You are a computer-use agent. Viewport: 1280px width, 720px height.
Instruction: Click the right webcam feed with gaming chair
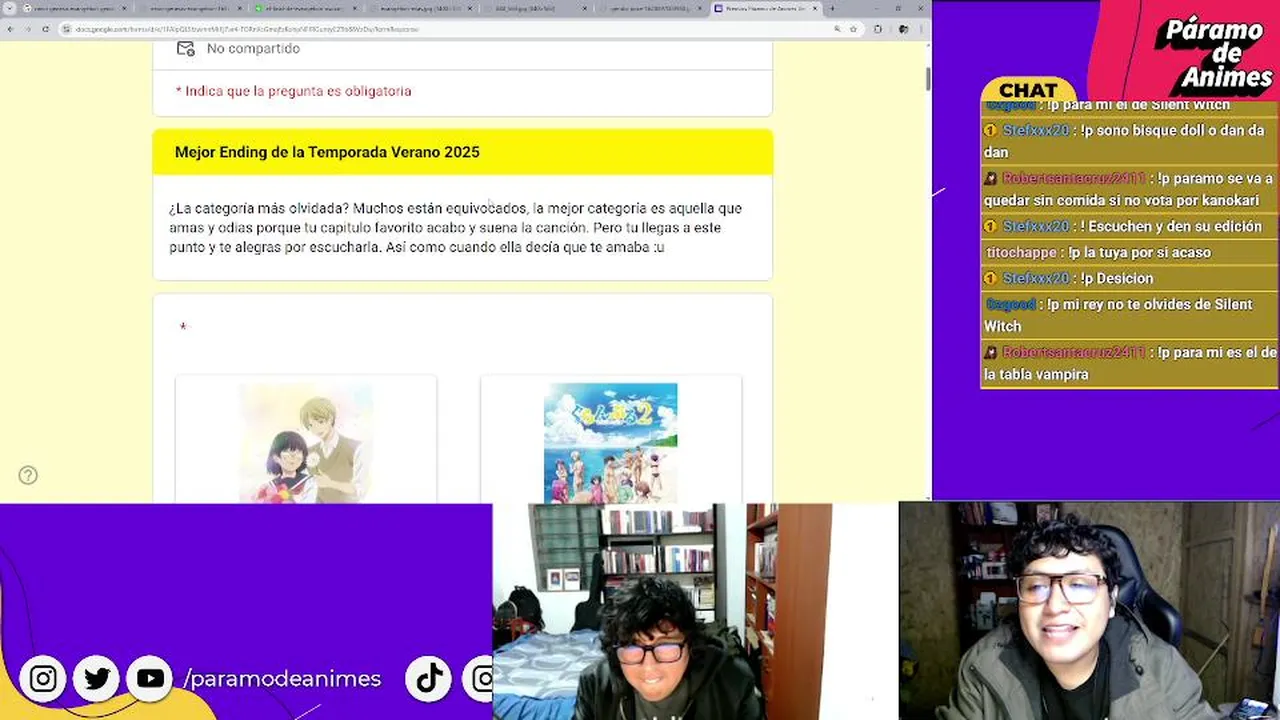coord(1089,611)
